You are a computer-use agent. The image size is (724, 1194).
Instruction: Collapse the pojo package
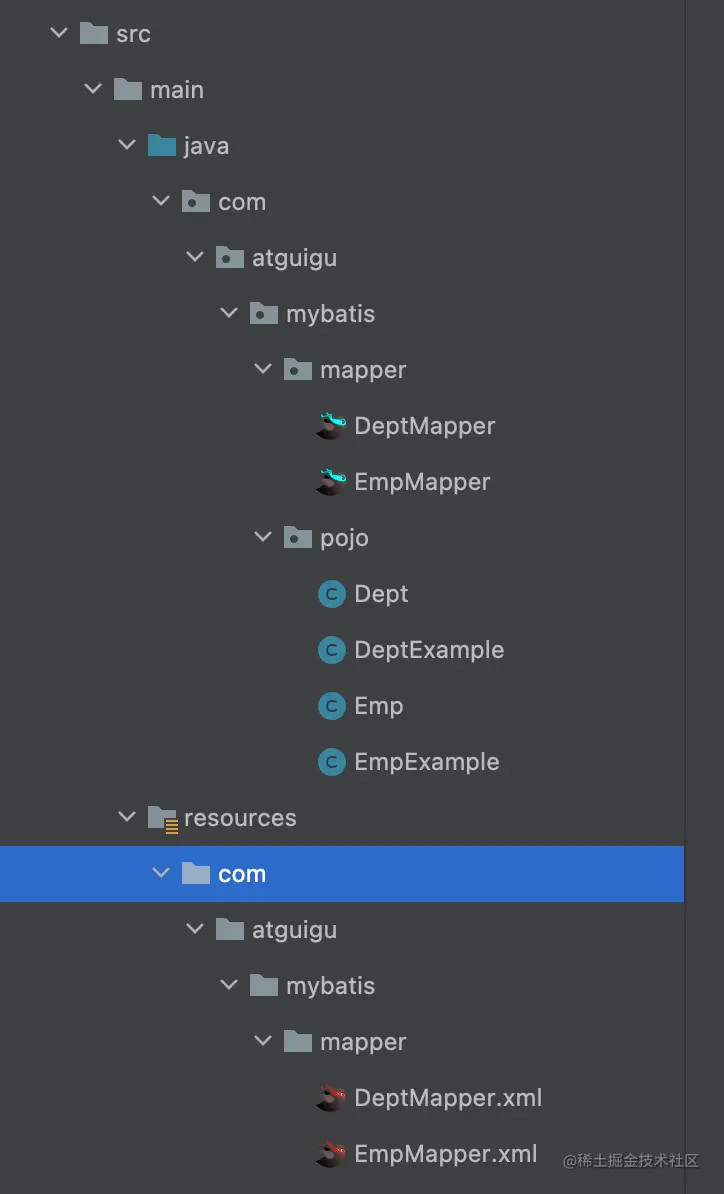(x=262, y=538)
